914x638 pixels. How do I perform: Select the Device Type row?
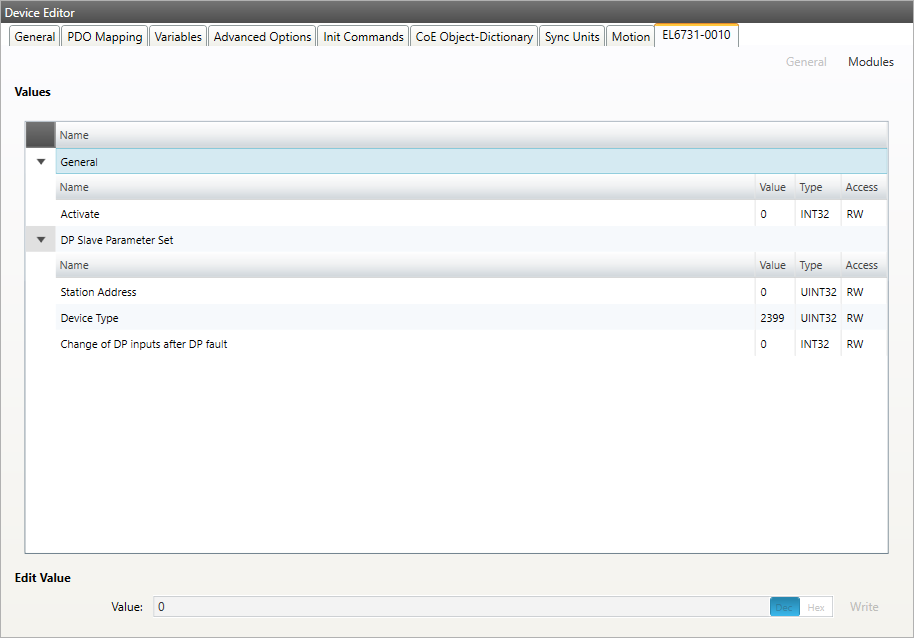coord(400,318)
